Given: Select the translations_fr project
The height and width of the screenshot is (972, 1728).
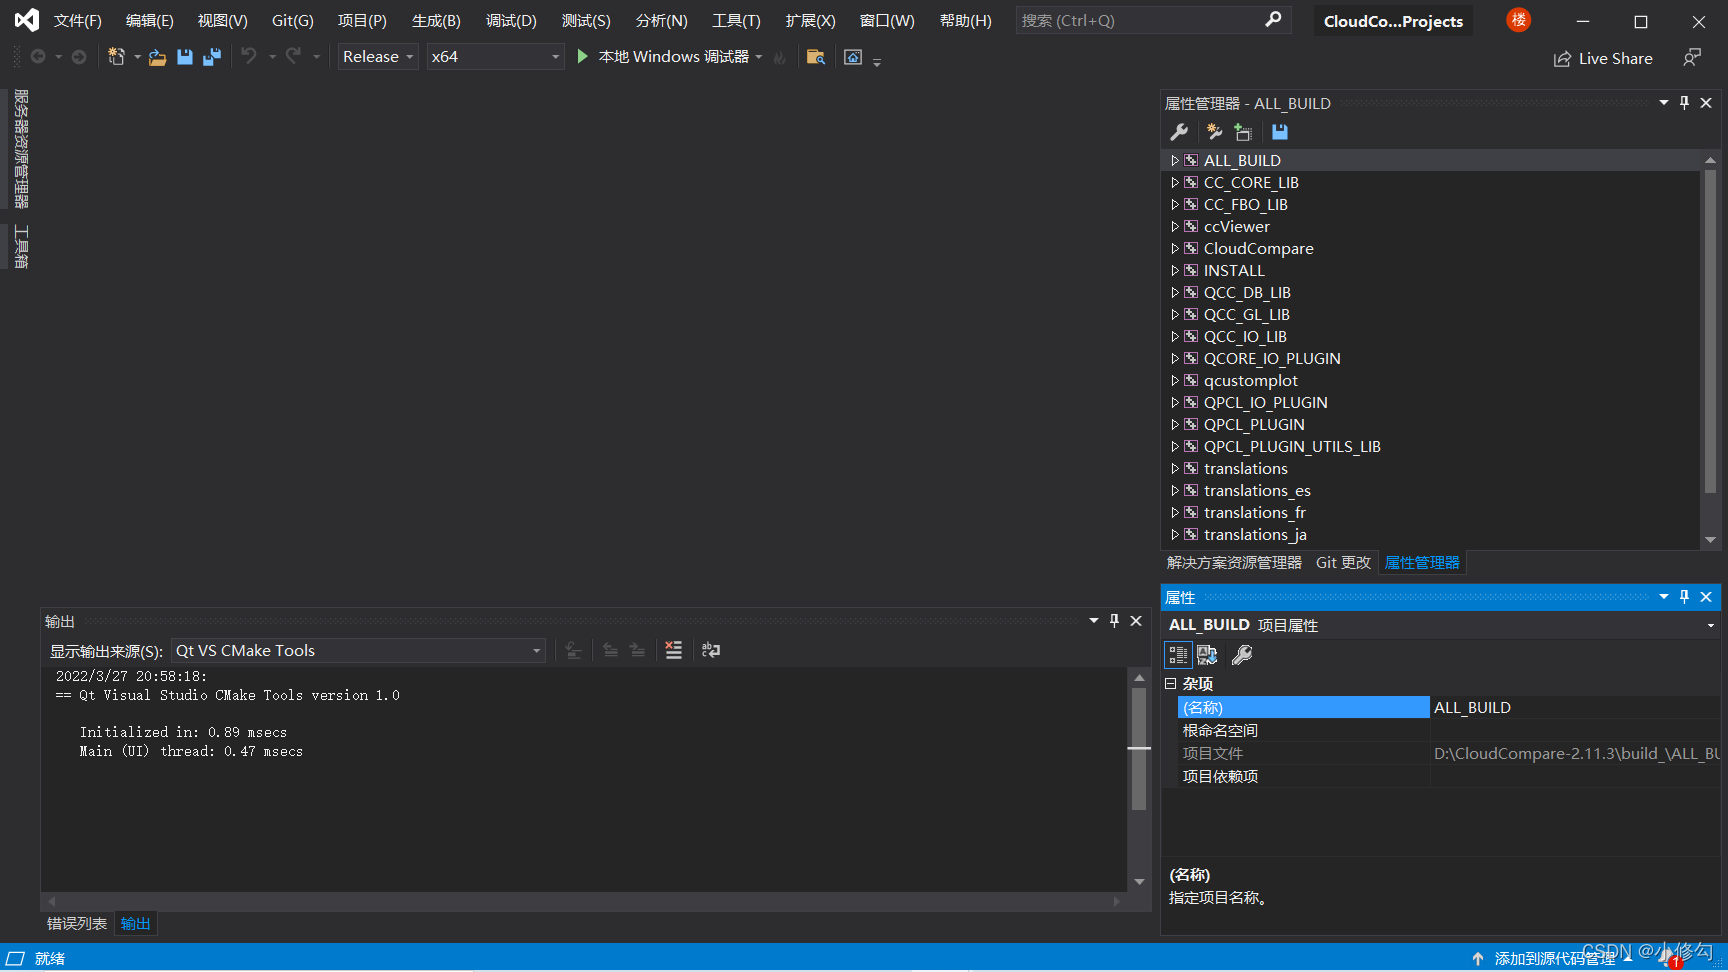Looking at the screenshot, I should (1254, 512).
